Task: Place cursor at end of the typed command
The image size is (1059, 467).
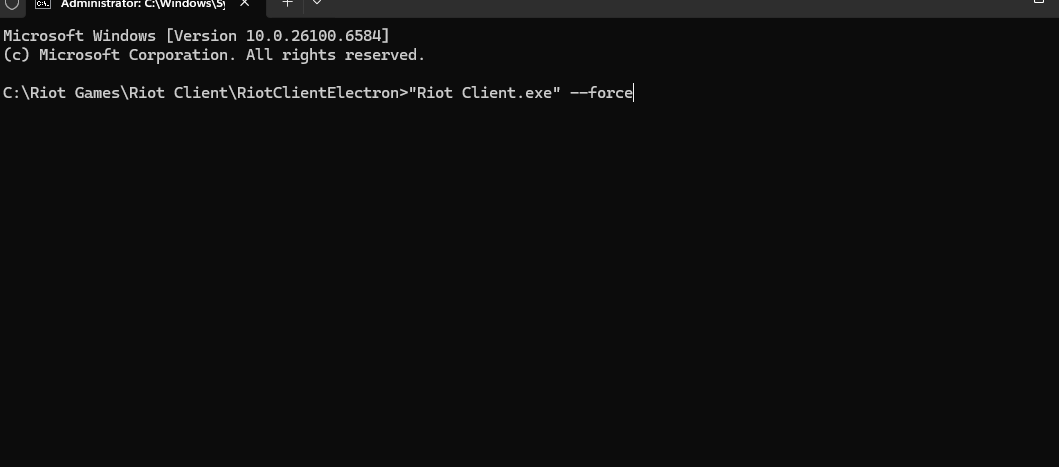Action: [x=634, y=93]
